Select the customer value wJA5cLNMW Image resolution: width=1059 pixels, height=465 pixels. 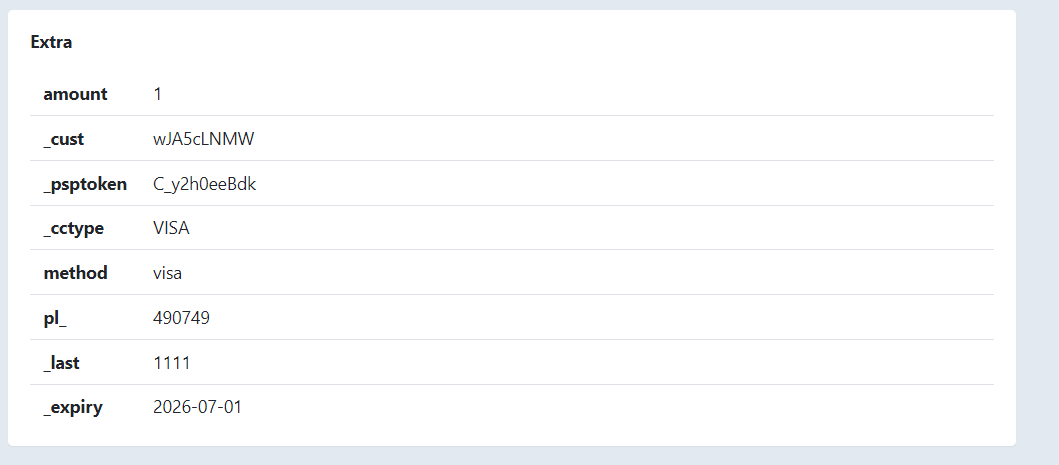click(204, 139)
